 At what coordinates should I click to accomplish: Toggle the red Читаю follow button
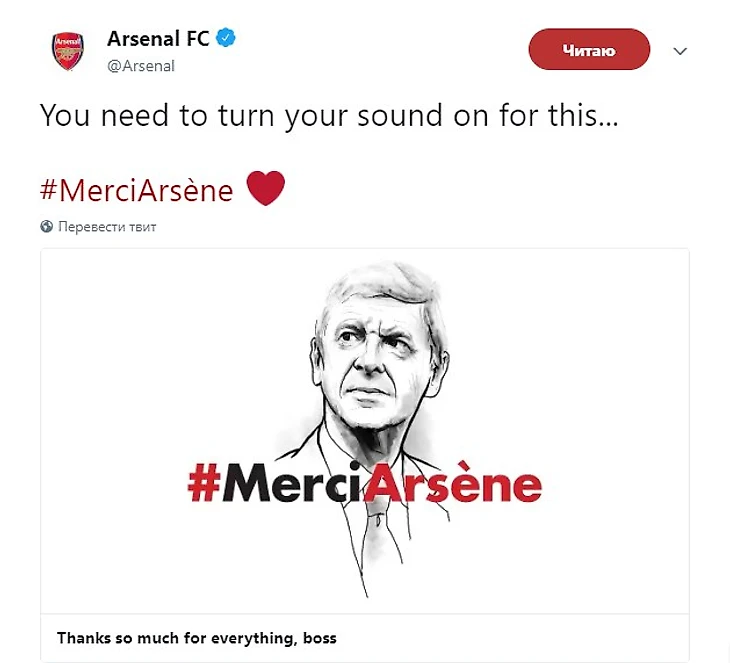[589, 50]
